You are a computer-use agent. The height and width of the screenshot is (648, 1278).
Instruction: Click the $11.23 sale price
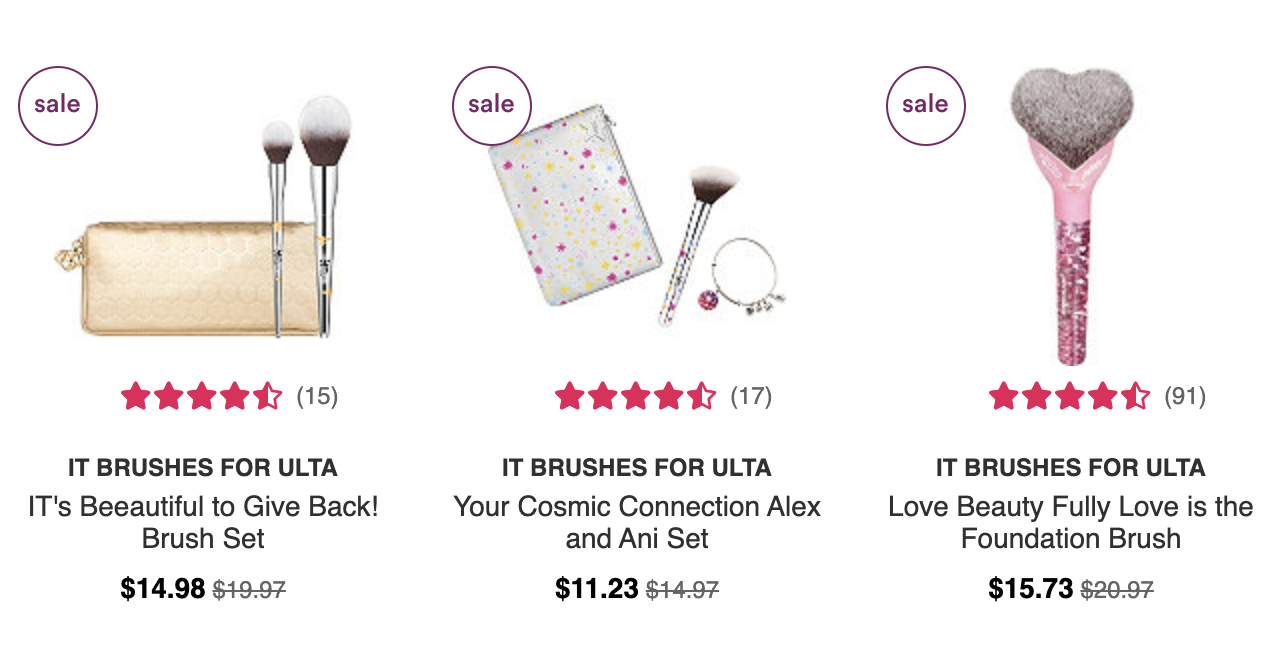tap(597, 589)
